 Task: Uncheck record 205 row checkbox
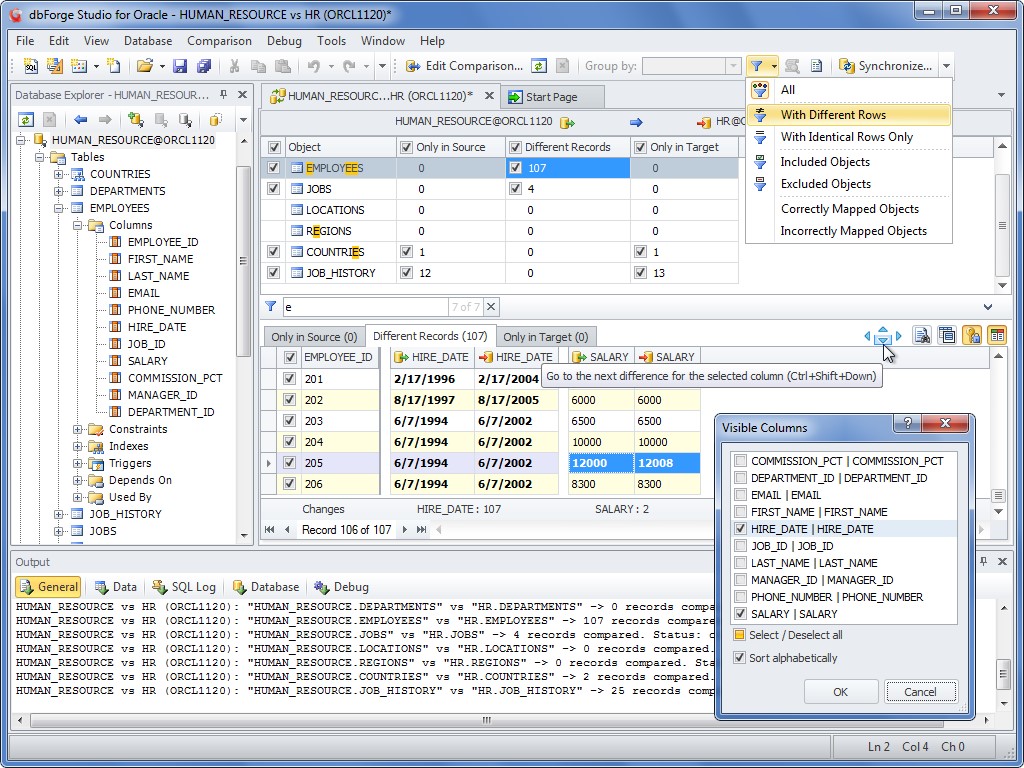[x=289, y=462]
